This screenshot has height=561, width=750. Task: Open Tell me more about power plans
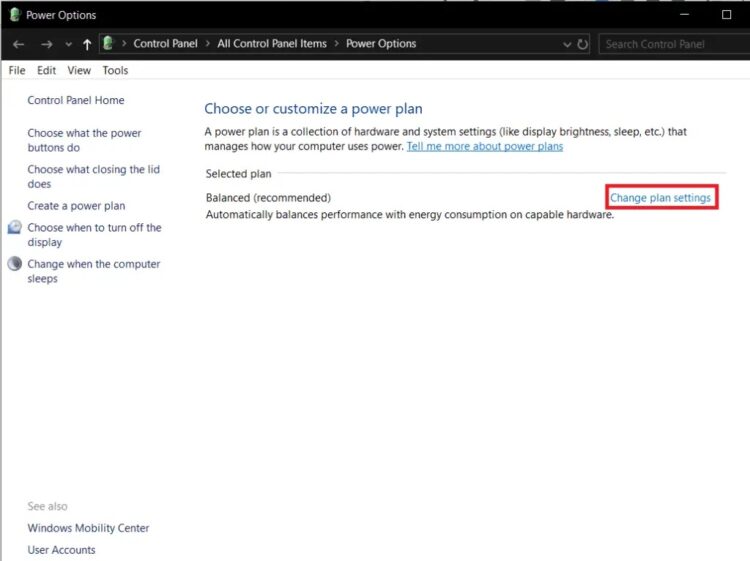(x=484, y=146)
